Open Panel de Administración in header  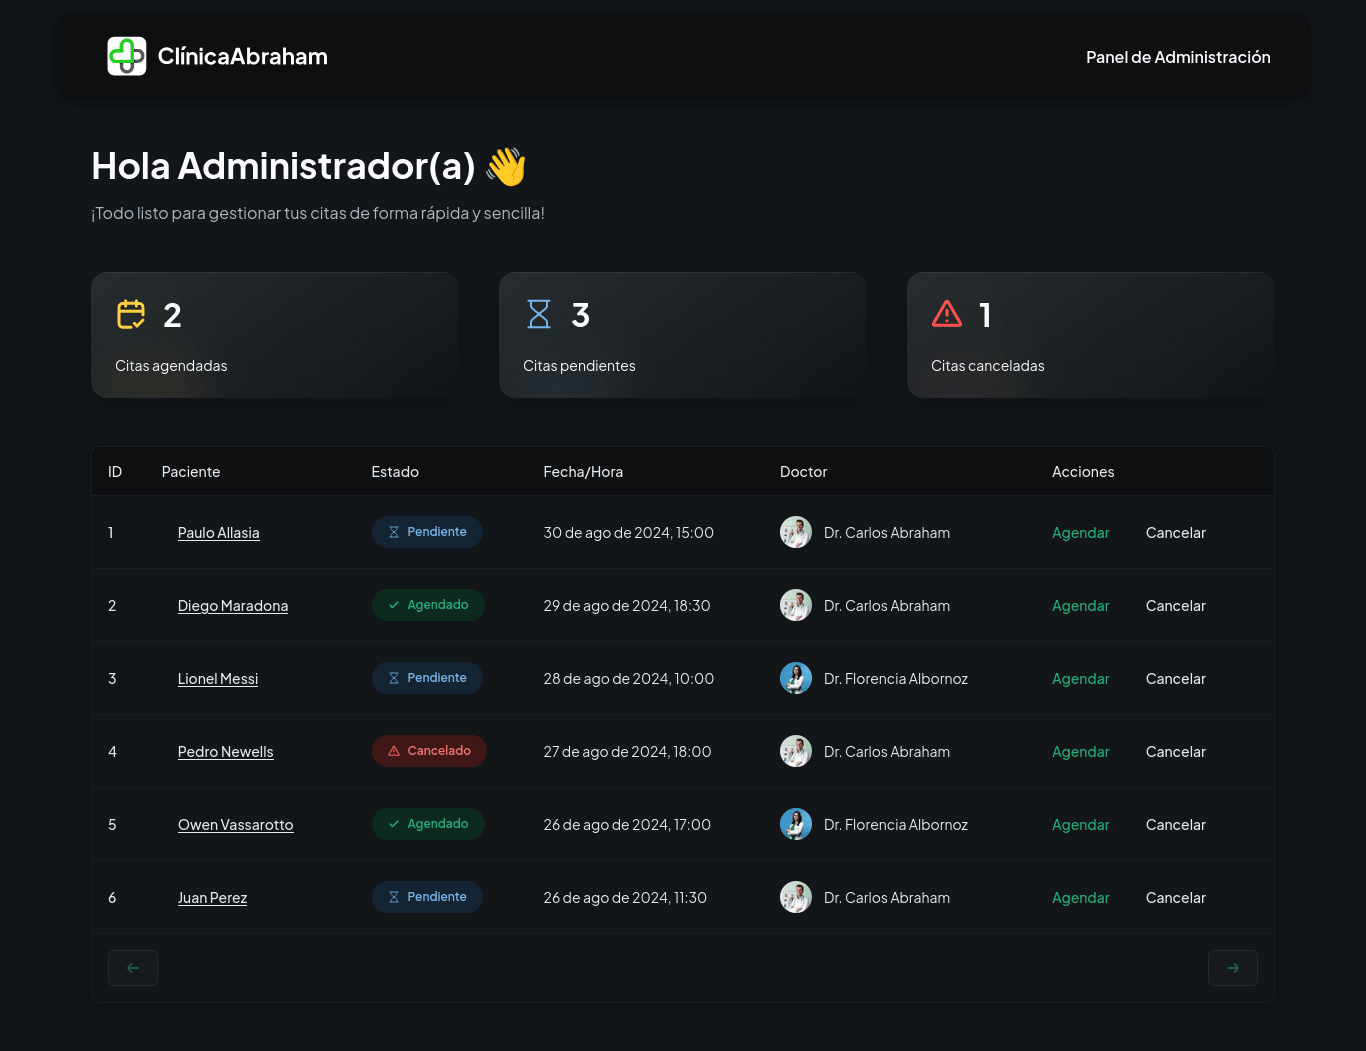[x=1178, y=57]
